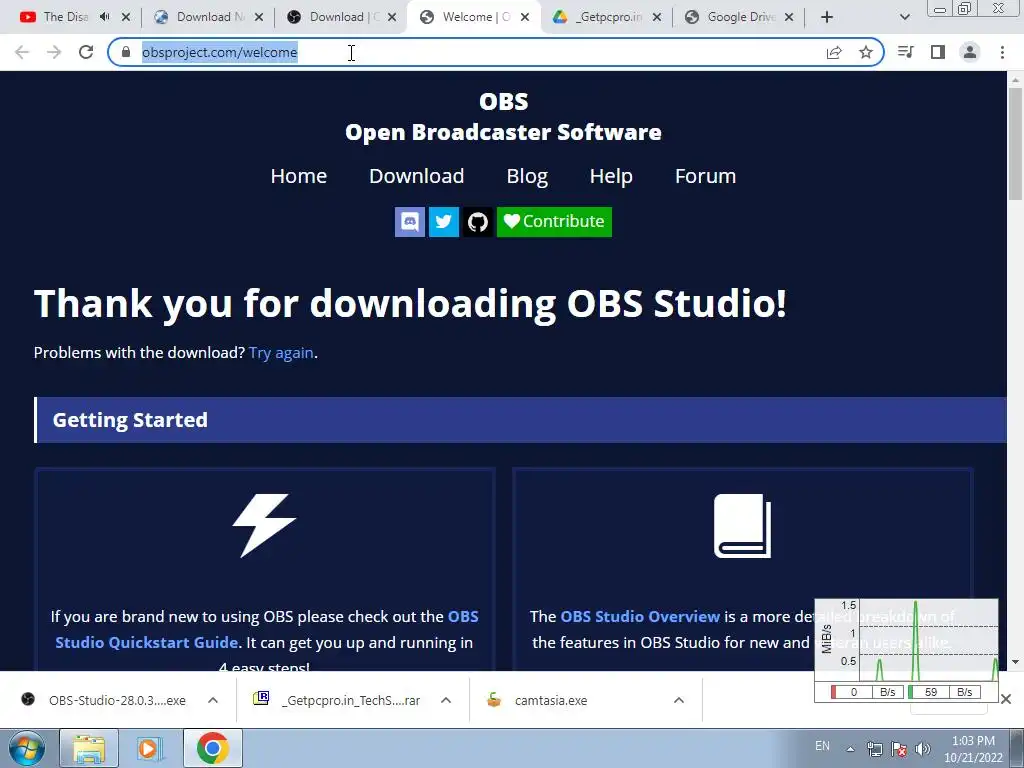Open the Help nav link
Screen dimensions: 1024x768
pos(611,176)
